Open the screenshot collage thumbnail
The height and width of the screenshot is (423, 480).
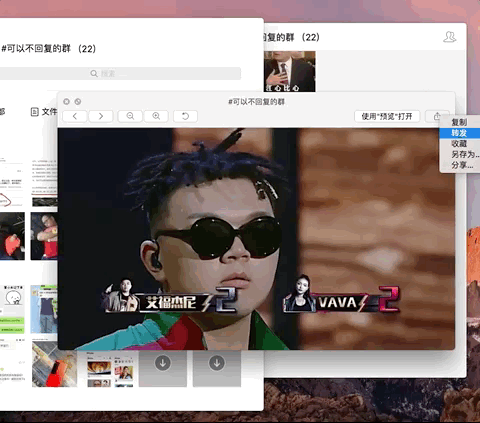coord(110,369)
